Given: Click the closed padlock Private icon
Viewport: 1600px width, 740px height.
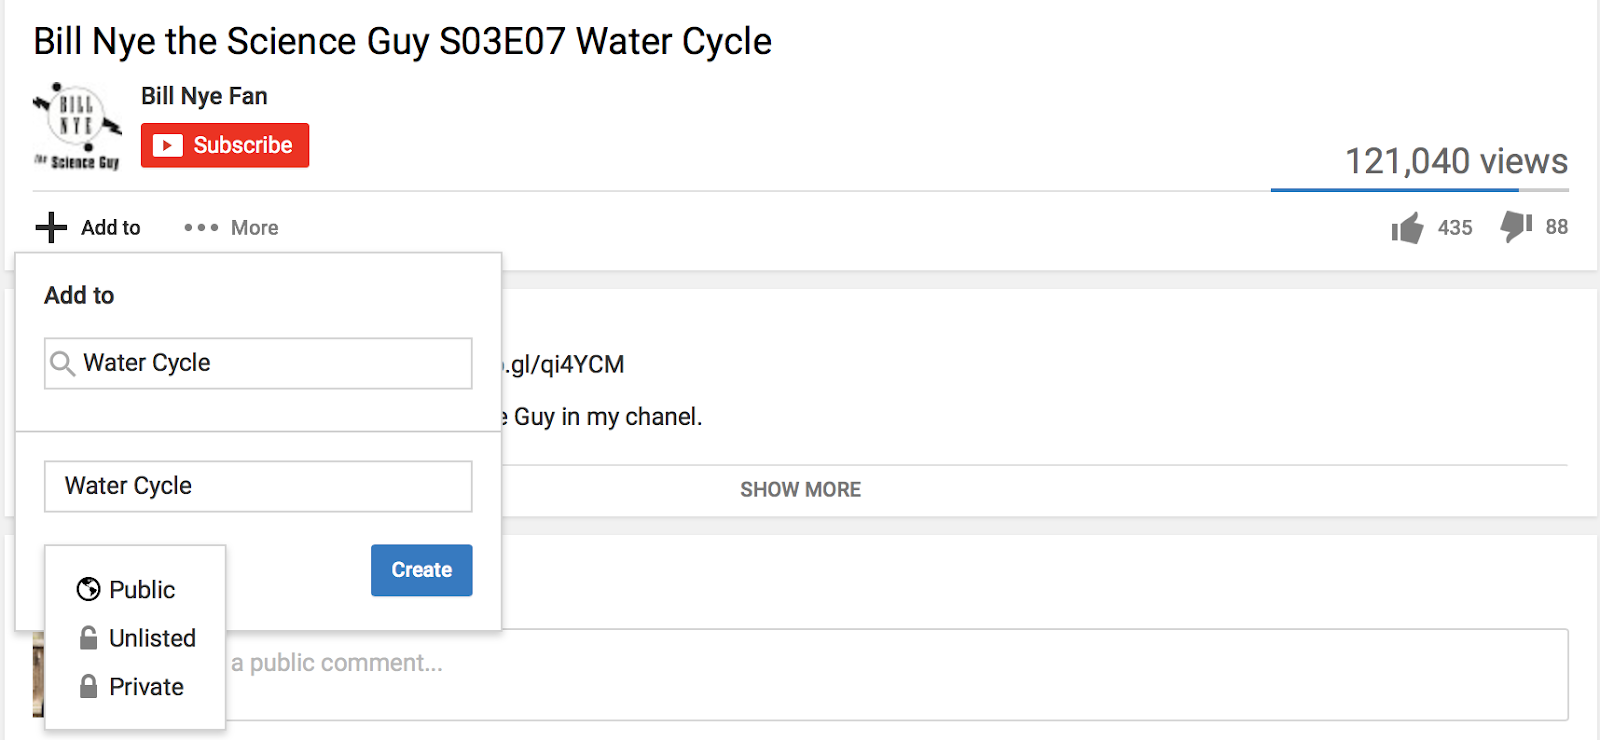Looking at the screenshot, I should coord(88,687).
